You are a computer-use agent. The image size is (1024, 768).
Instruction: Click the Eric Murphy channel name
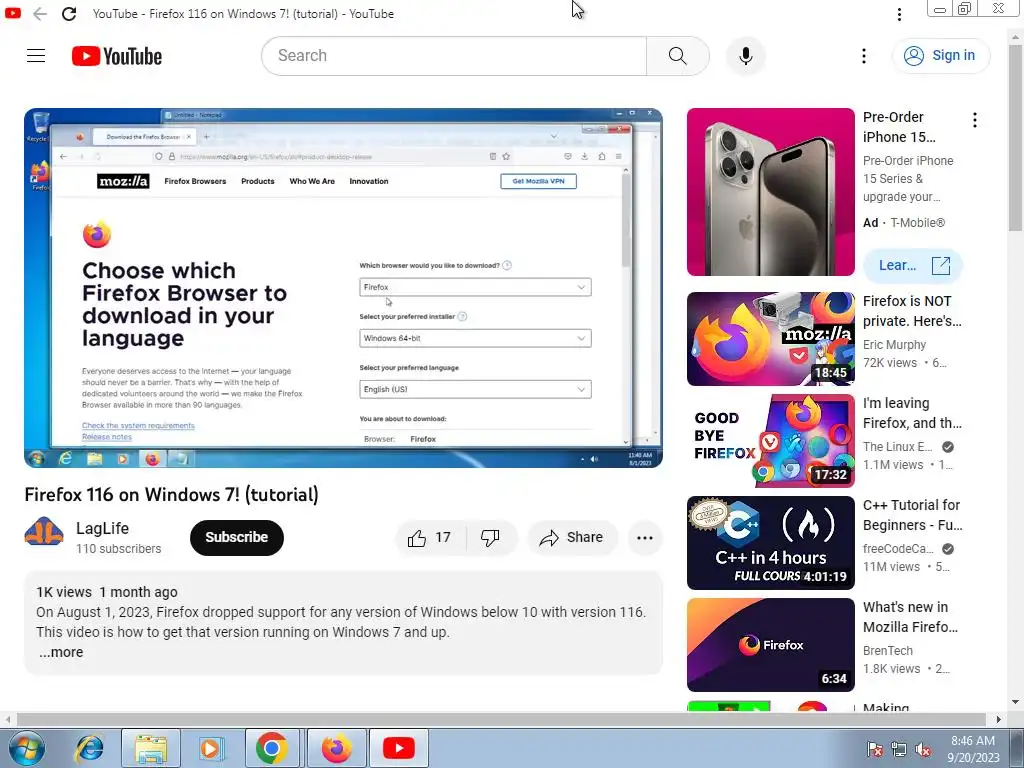pyautogui.click(x=894, y=345)
